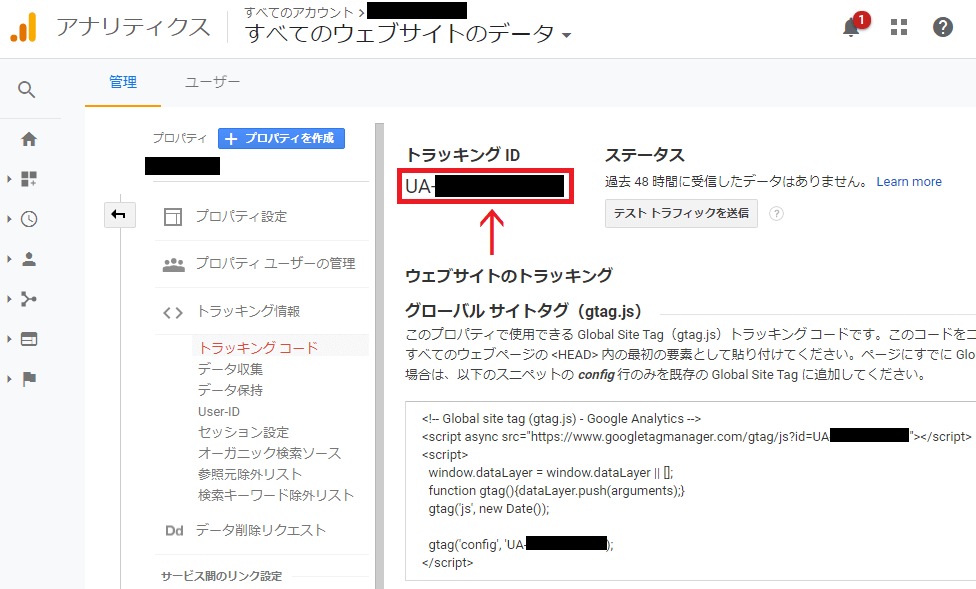This screenshot has width=976, height=589.
Task: Click inside the gtag.js code snippet box
Action: point(690,491)
